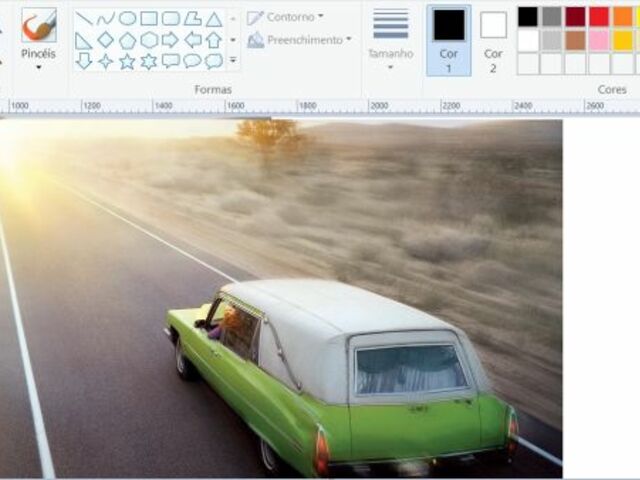Pick the pink color swatch

pos(599,40)
